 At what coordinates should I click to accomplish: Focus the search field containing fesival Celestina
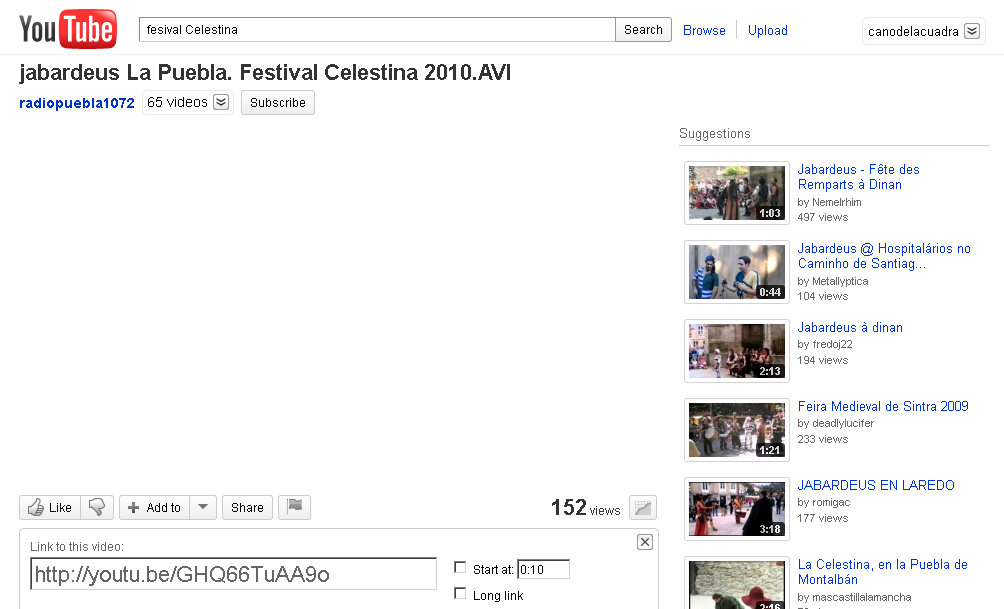click(x=377, y=29)
